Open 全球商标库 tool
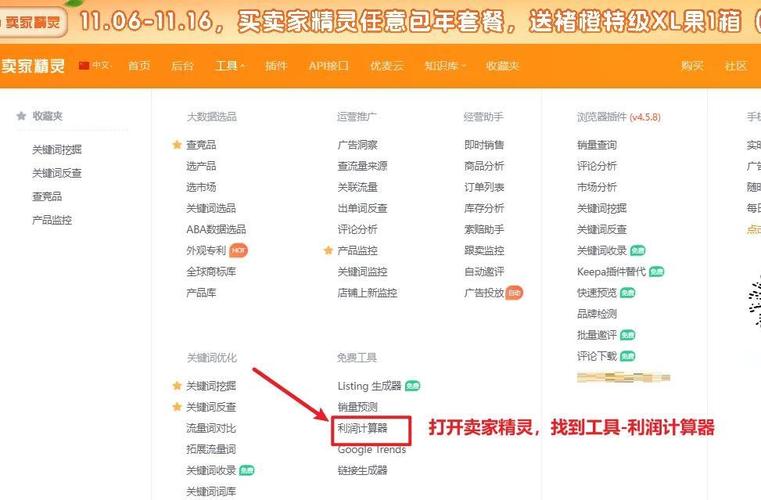 coord(211,271)
